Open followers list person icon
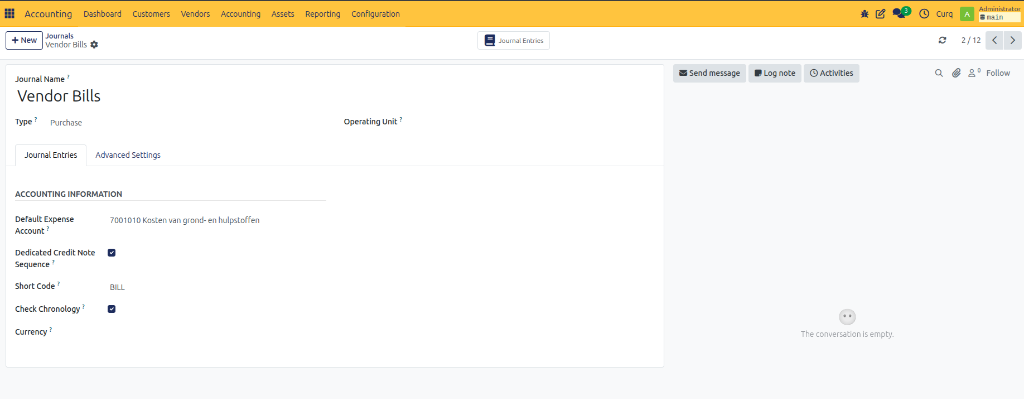The height and width of the screenshot is (399, 1024). [974, 73]
